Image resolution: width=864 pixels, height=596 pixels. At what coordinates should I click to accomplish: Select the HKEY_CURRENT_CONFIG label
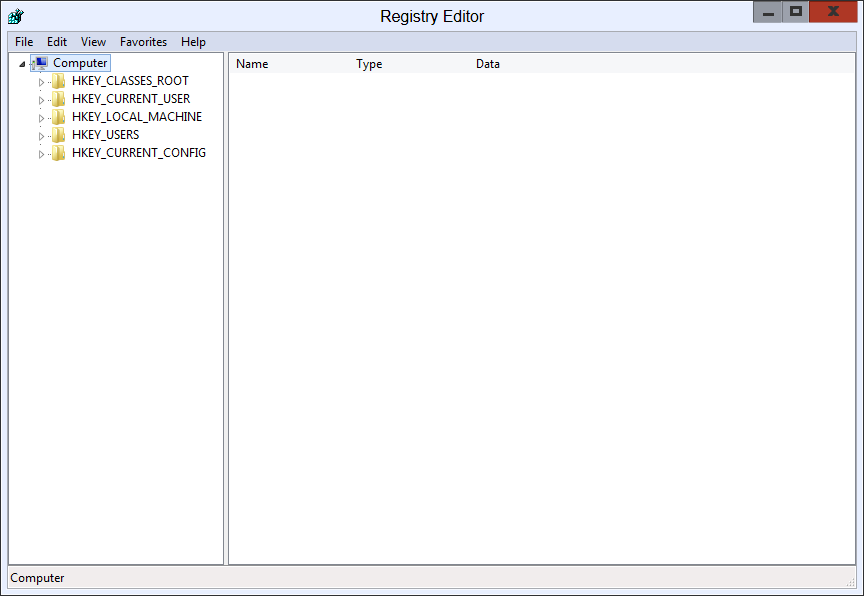[139, 153]
